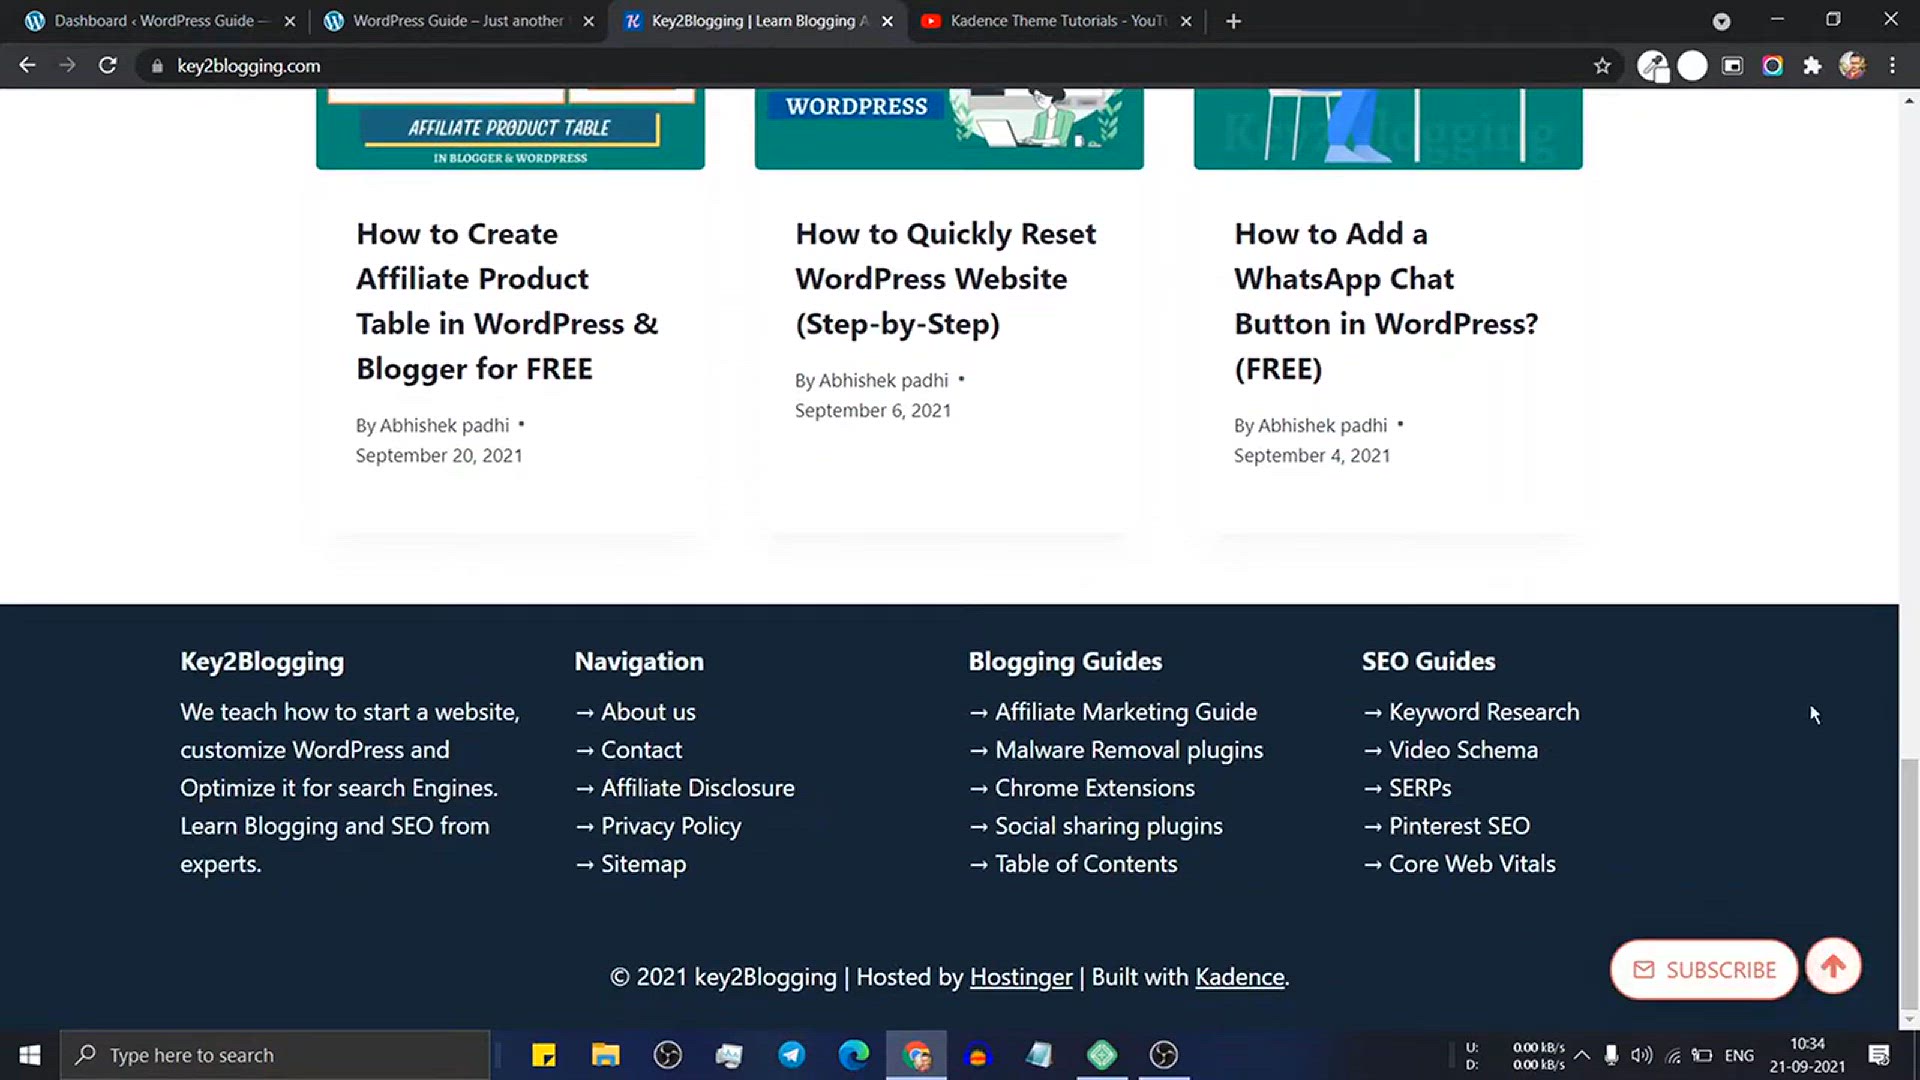Launch Microsoft Edge from taskbar
Image resolution: width=1920 pixels, height=1080 pixels.
click(853, 1055)
